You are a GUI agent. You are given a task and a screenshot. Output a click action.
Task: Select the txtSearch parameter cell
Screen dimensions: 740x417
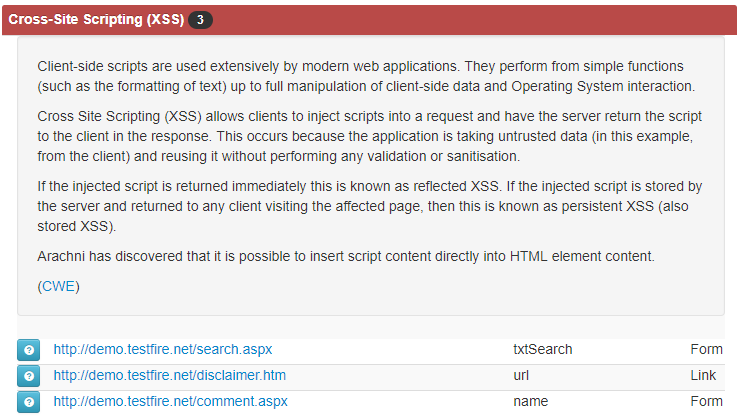click(543, 350)
